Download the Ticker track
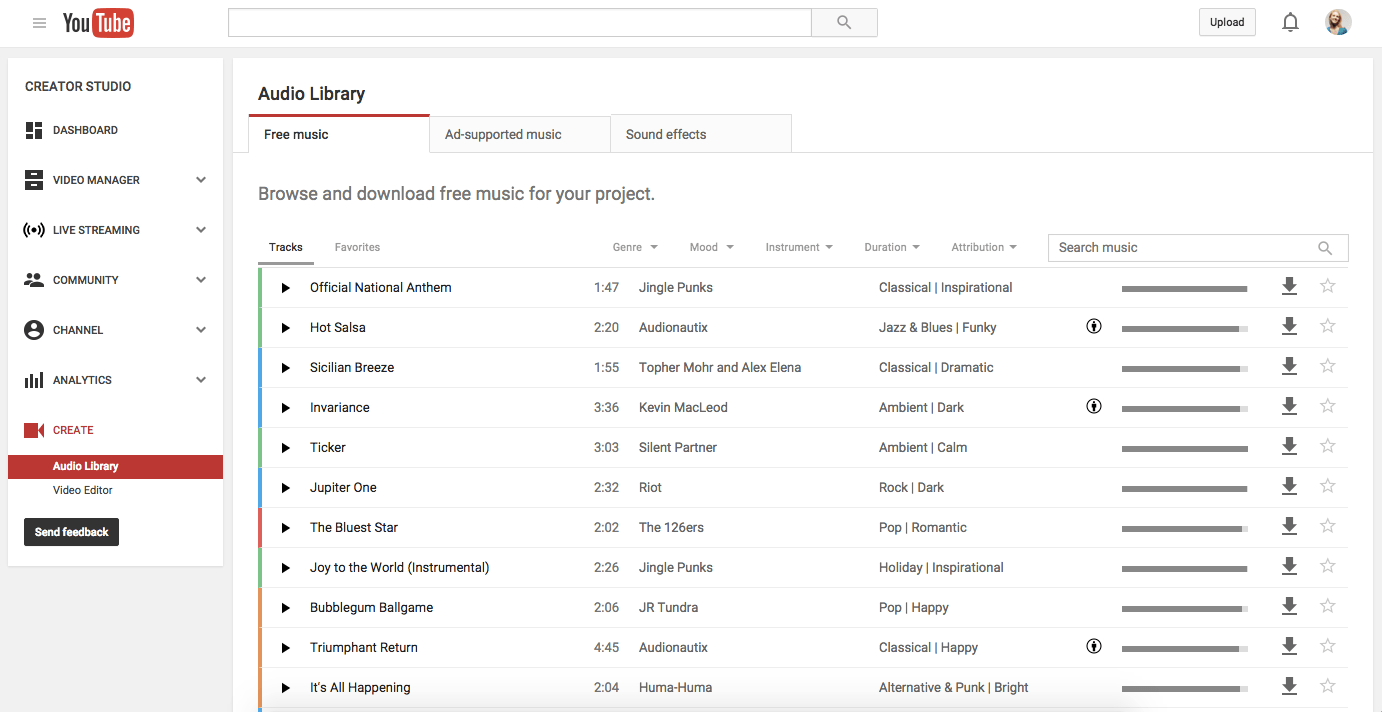 click(x=1289, y=447)
